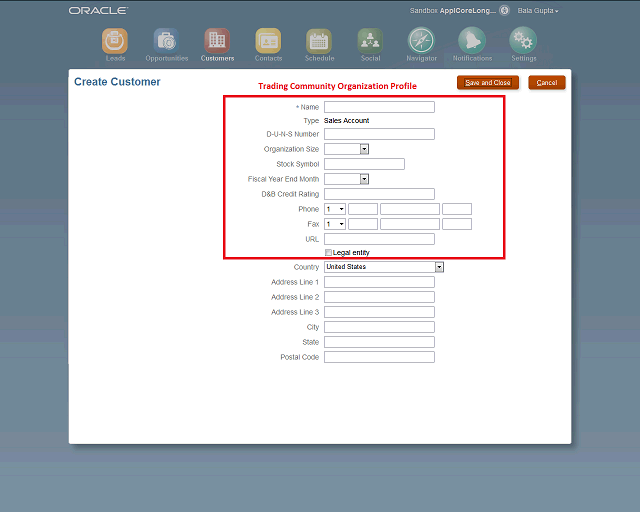
Task: Open the Fax country code dropdown
Action: 335,224
